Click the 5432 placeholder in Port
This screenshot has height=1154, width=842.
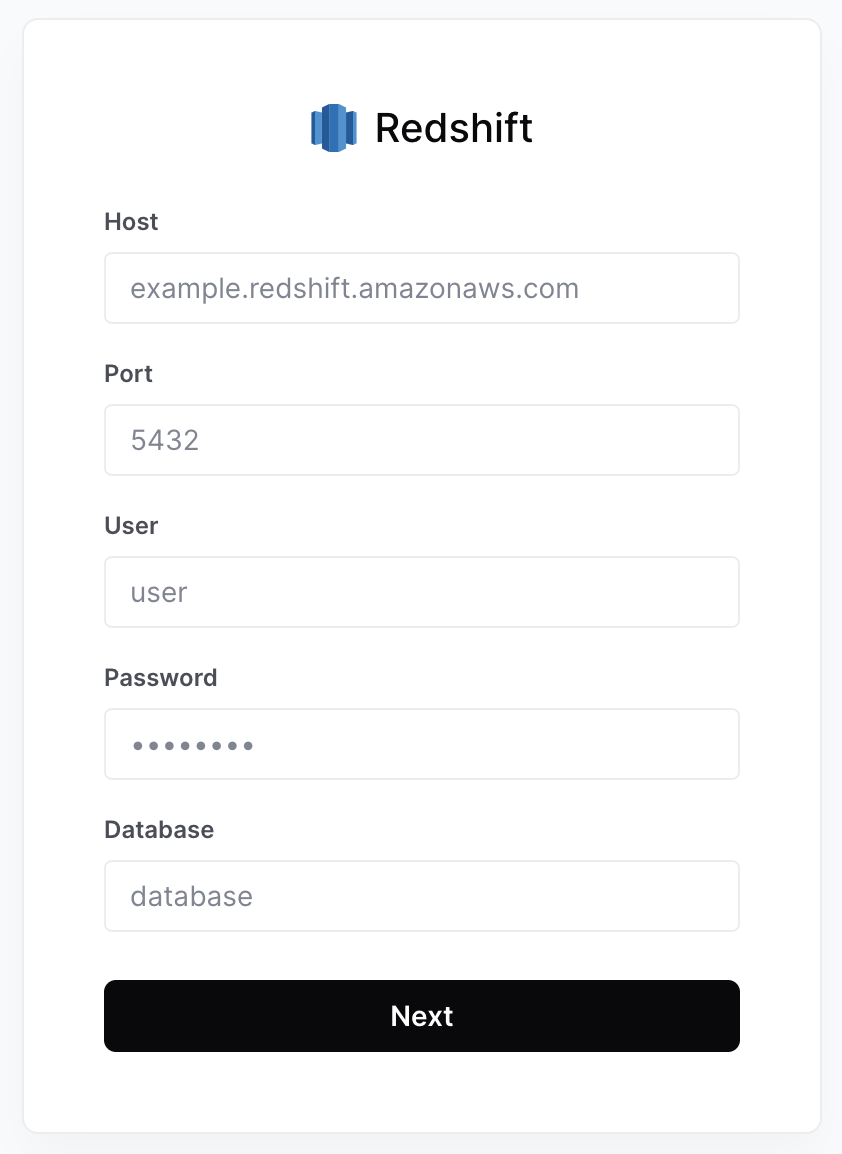(165, 441)
